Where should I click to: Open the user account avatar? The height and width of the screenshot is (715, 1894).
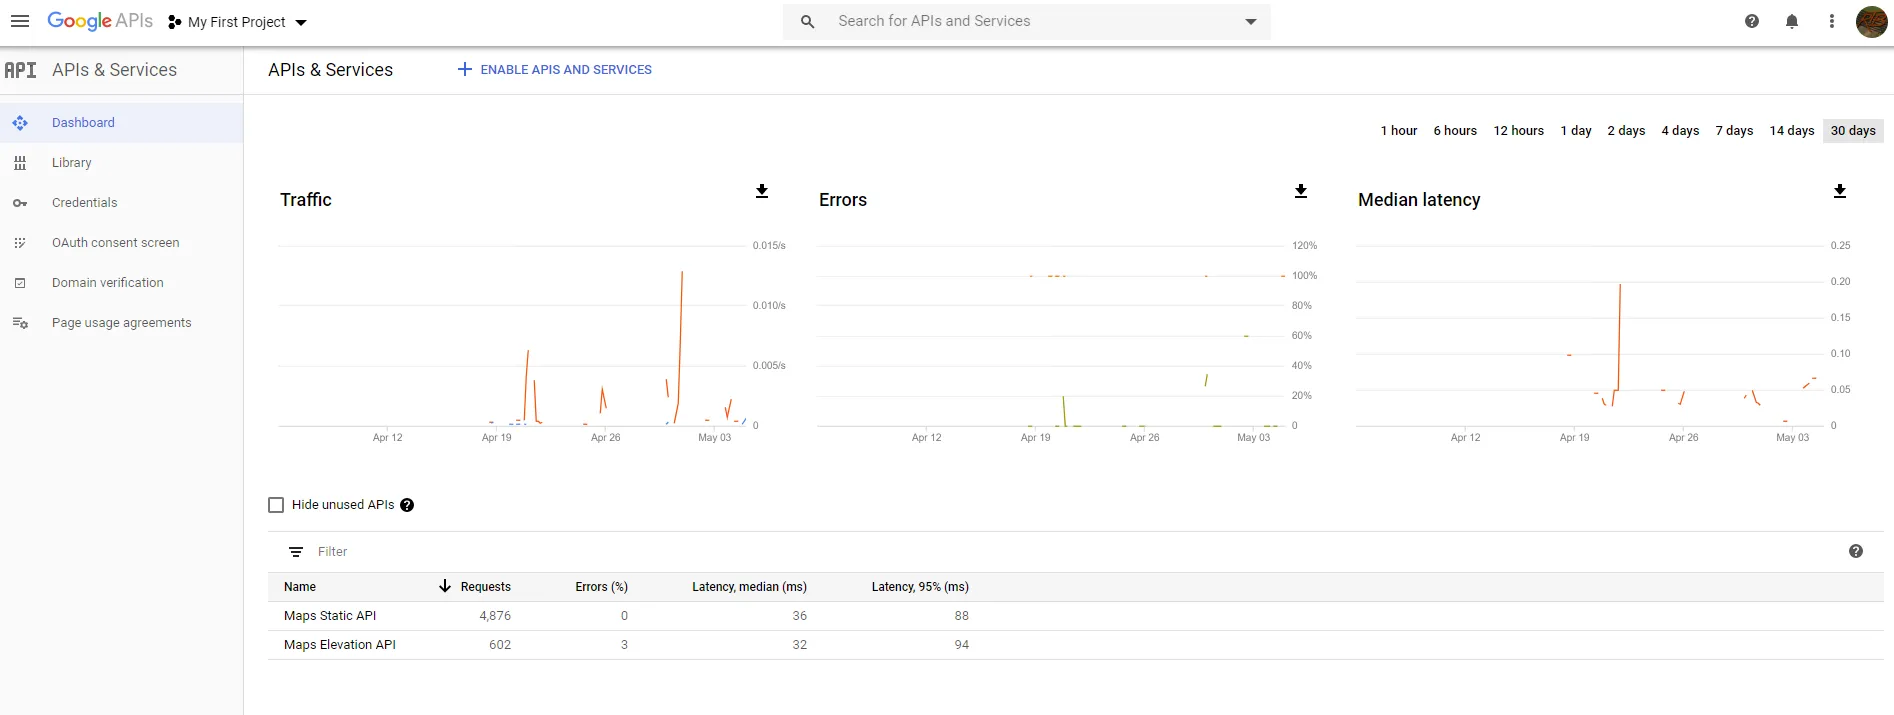(x=1871, y=21)
